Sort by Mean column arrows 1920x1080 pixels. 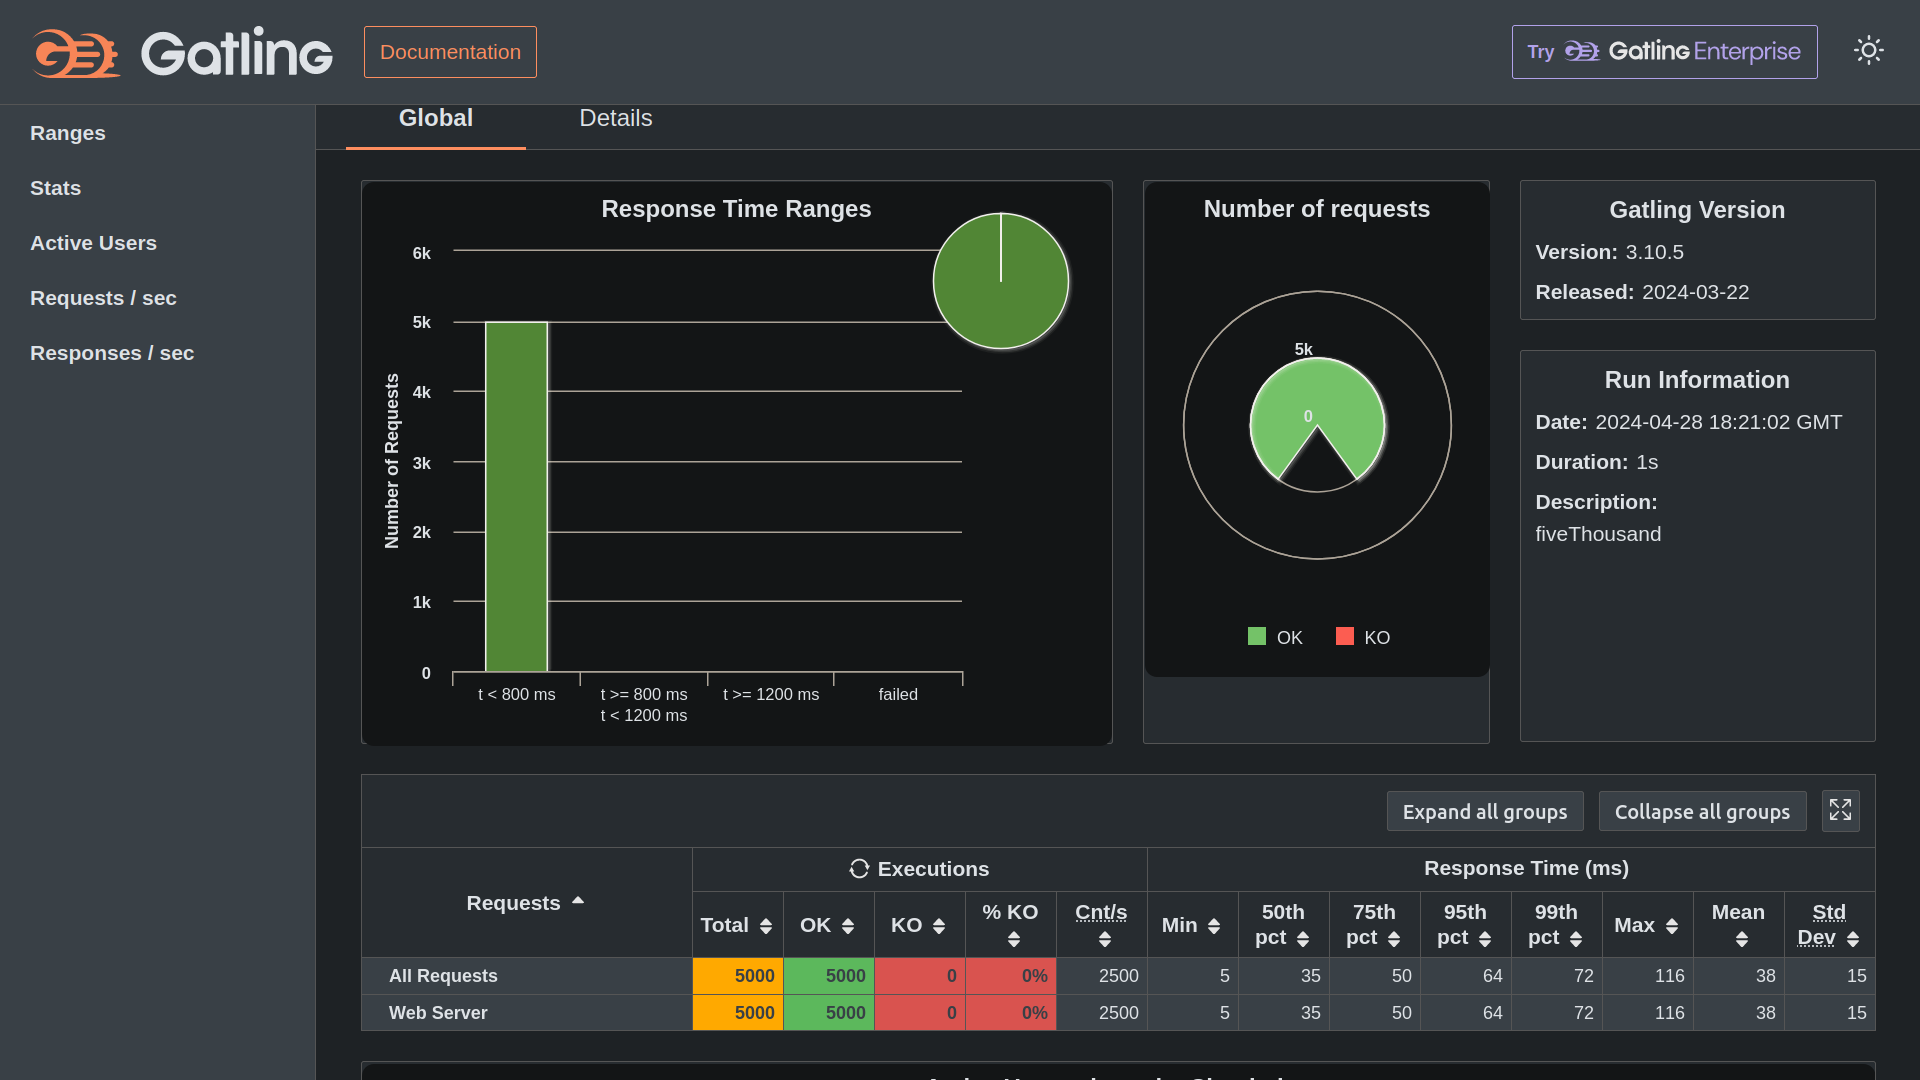[1742, 939]
